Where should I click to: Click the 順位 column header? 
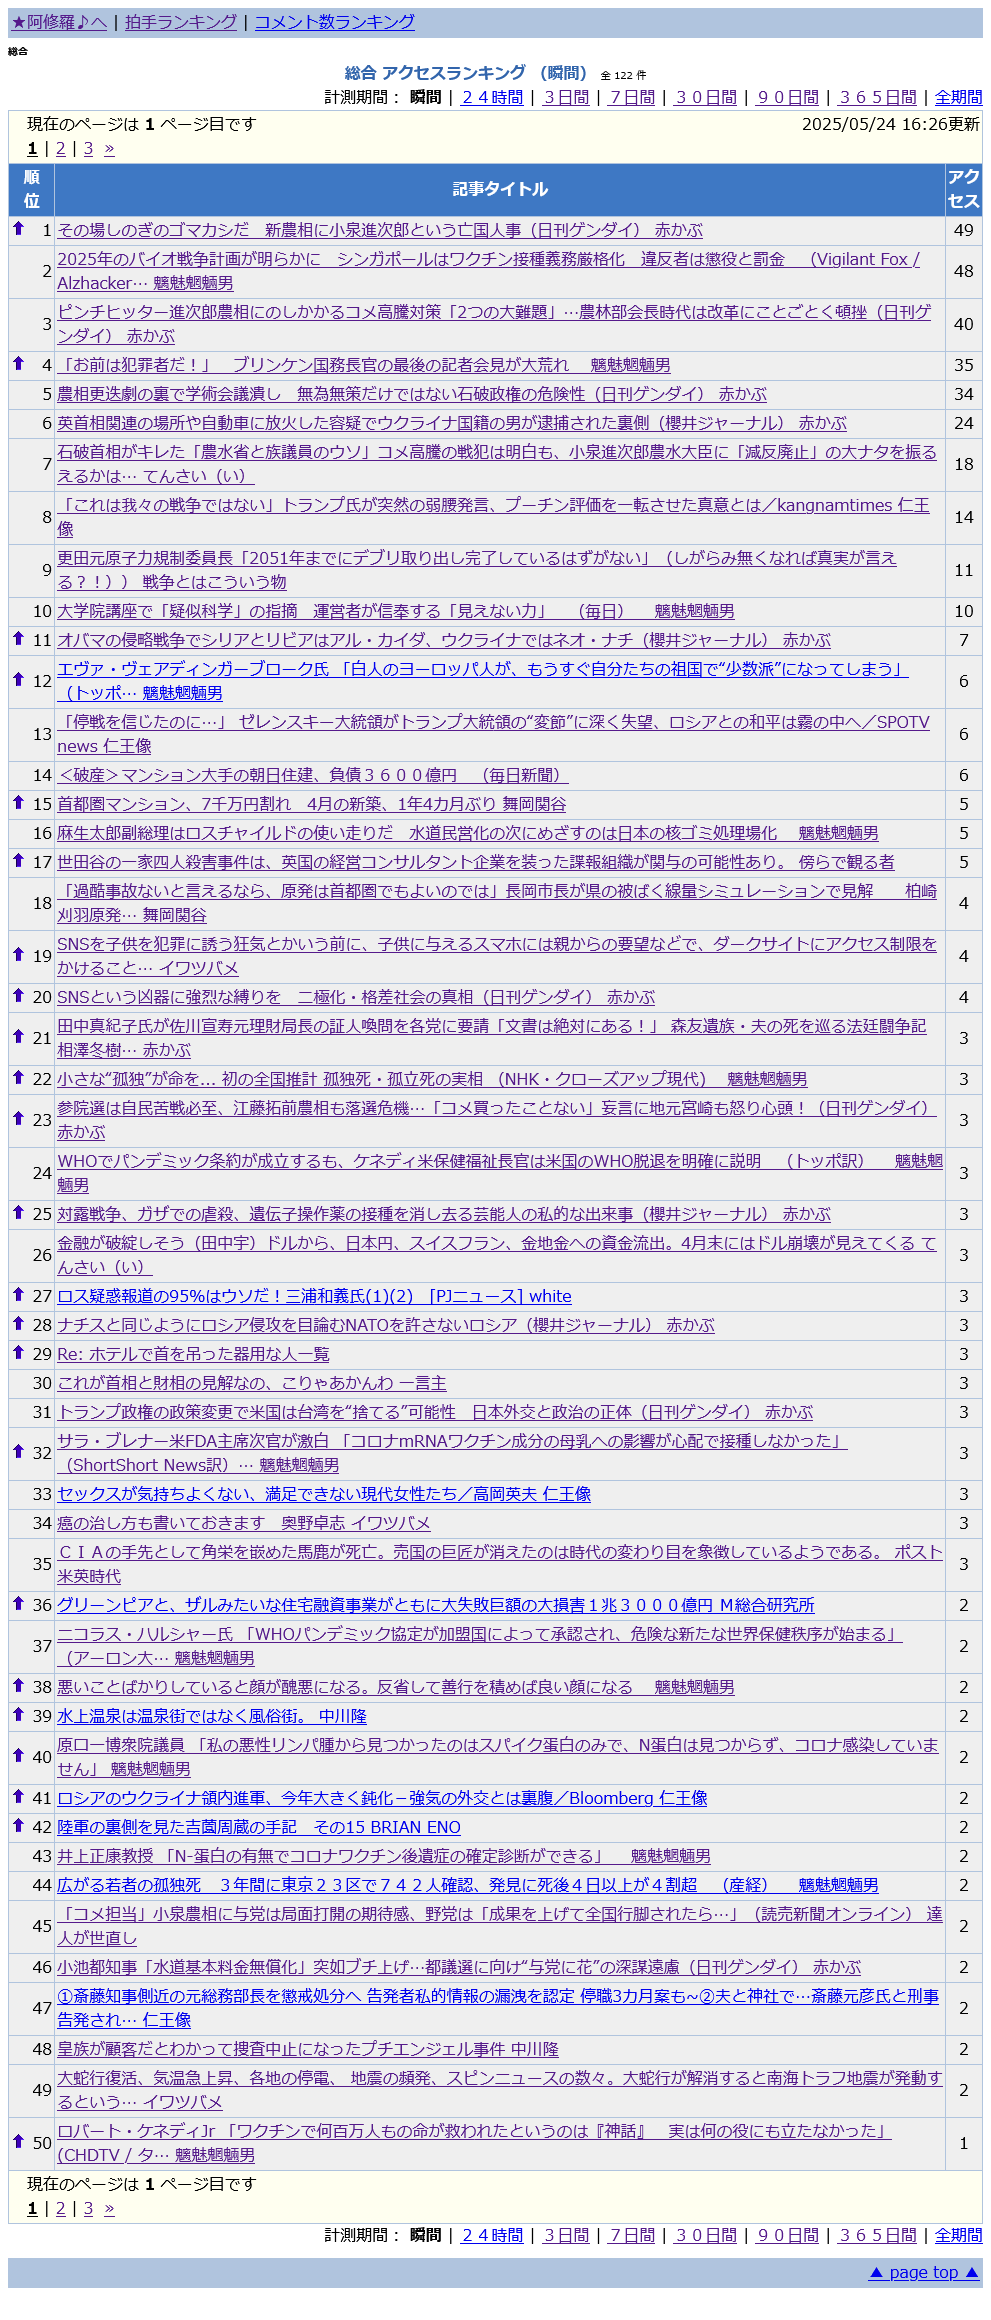pyautogui.click(x=32, y=189)
